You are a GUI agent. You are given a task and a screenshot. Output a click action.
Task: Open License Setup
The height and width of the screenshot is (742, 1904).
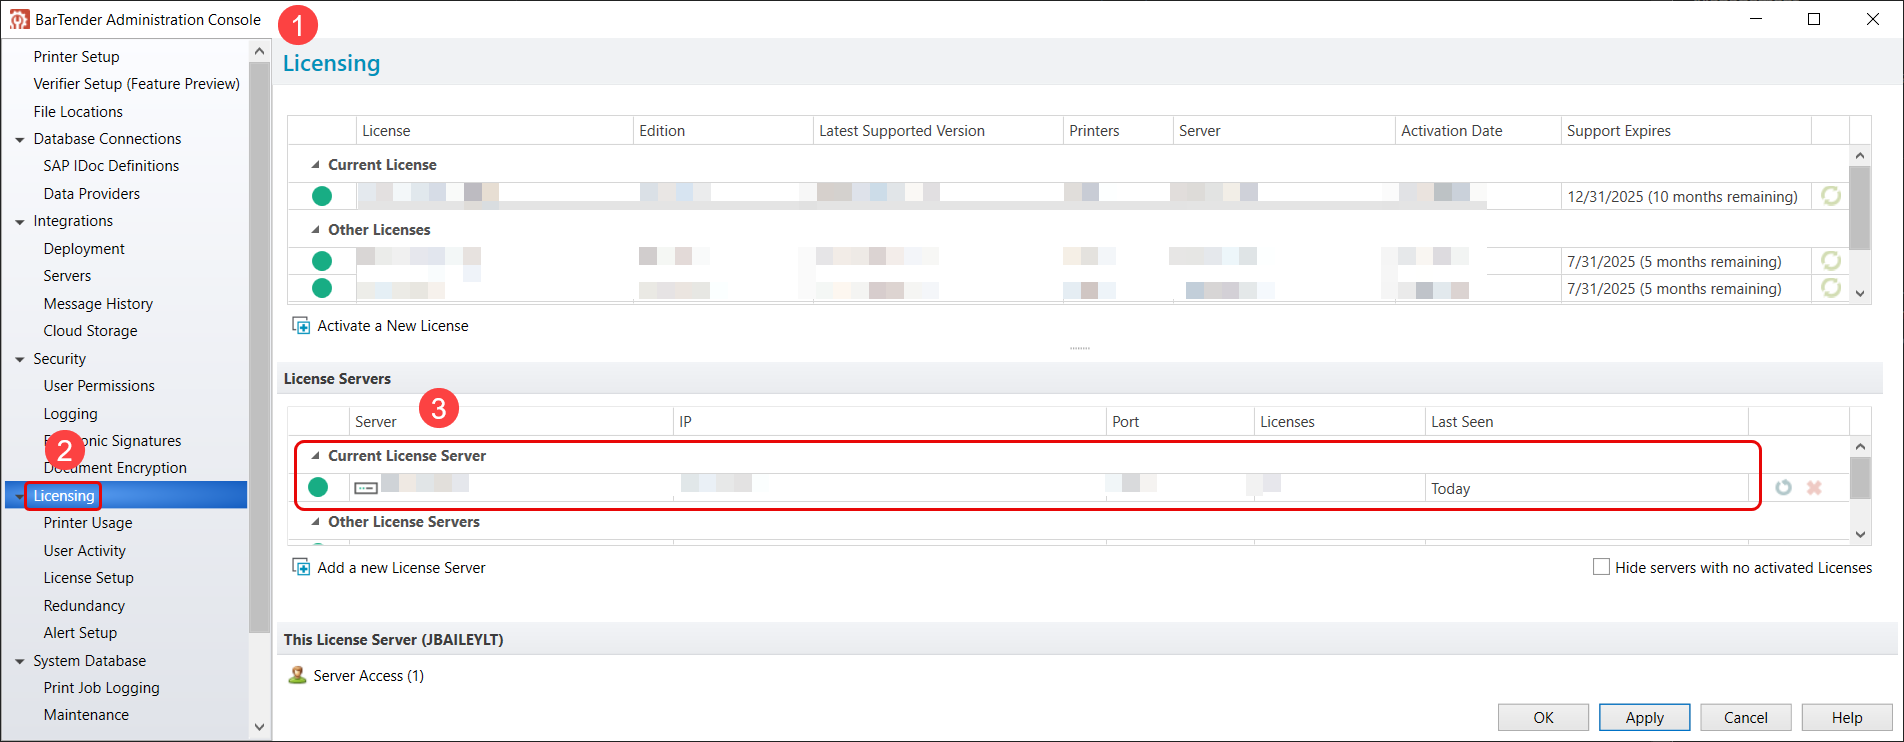coord(88,578)
